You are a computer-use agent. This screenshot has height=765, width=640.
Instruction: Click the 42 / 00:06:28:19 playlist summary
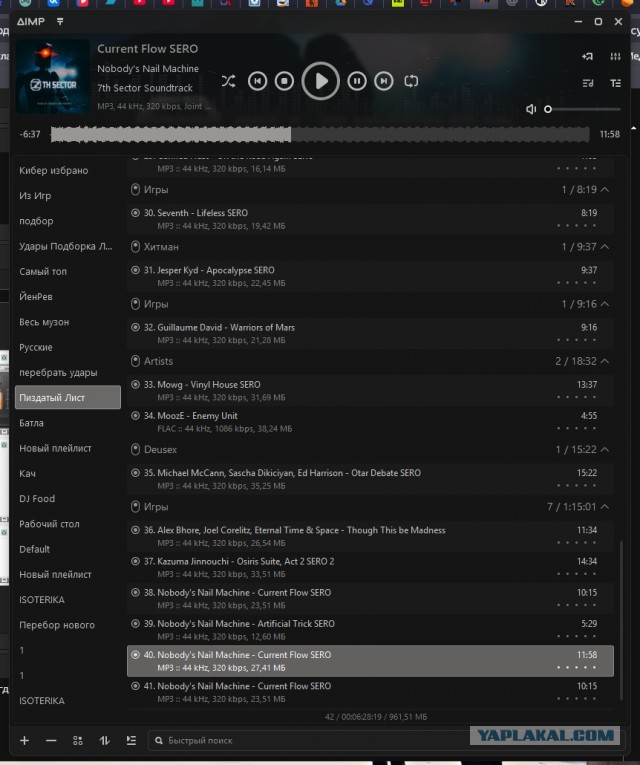[376, 717]
